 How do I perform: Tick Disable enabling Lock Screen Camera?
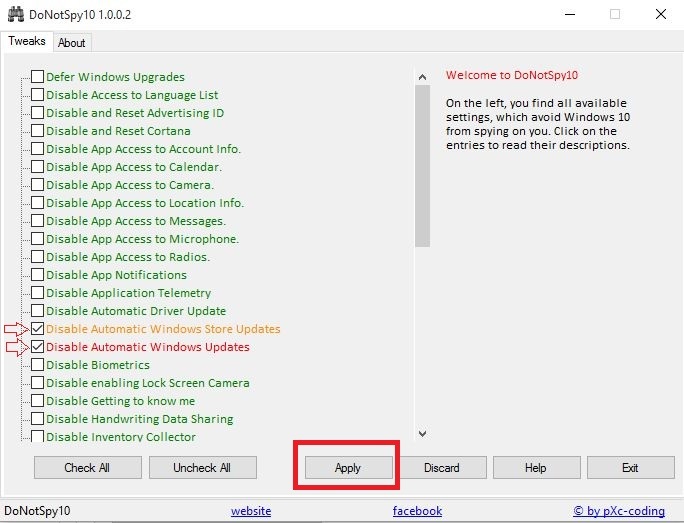[x=38, y=383]
